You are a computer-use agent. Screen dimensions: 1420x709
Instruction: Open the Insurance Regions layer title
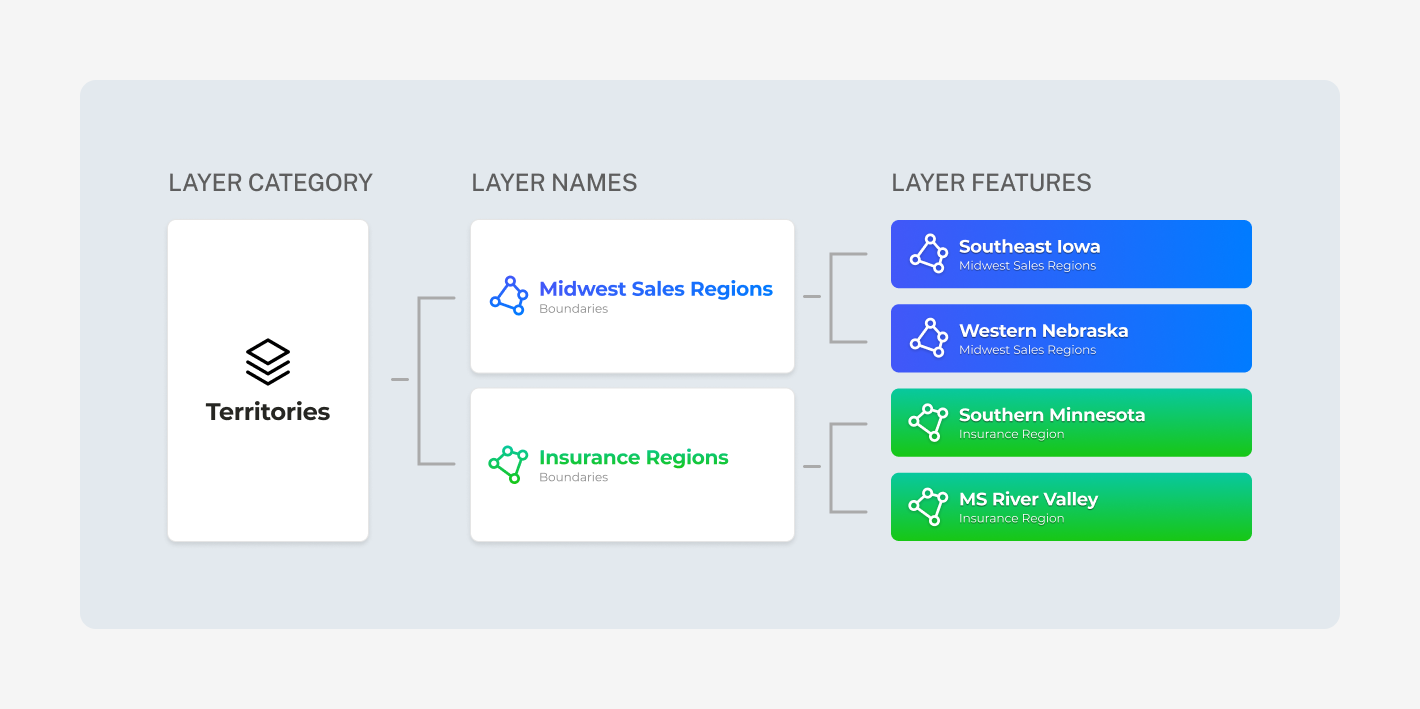[634, 457]
